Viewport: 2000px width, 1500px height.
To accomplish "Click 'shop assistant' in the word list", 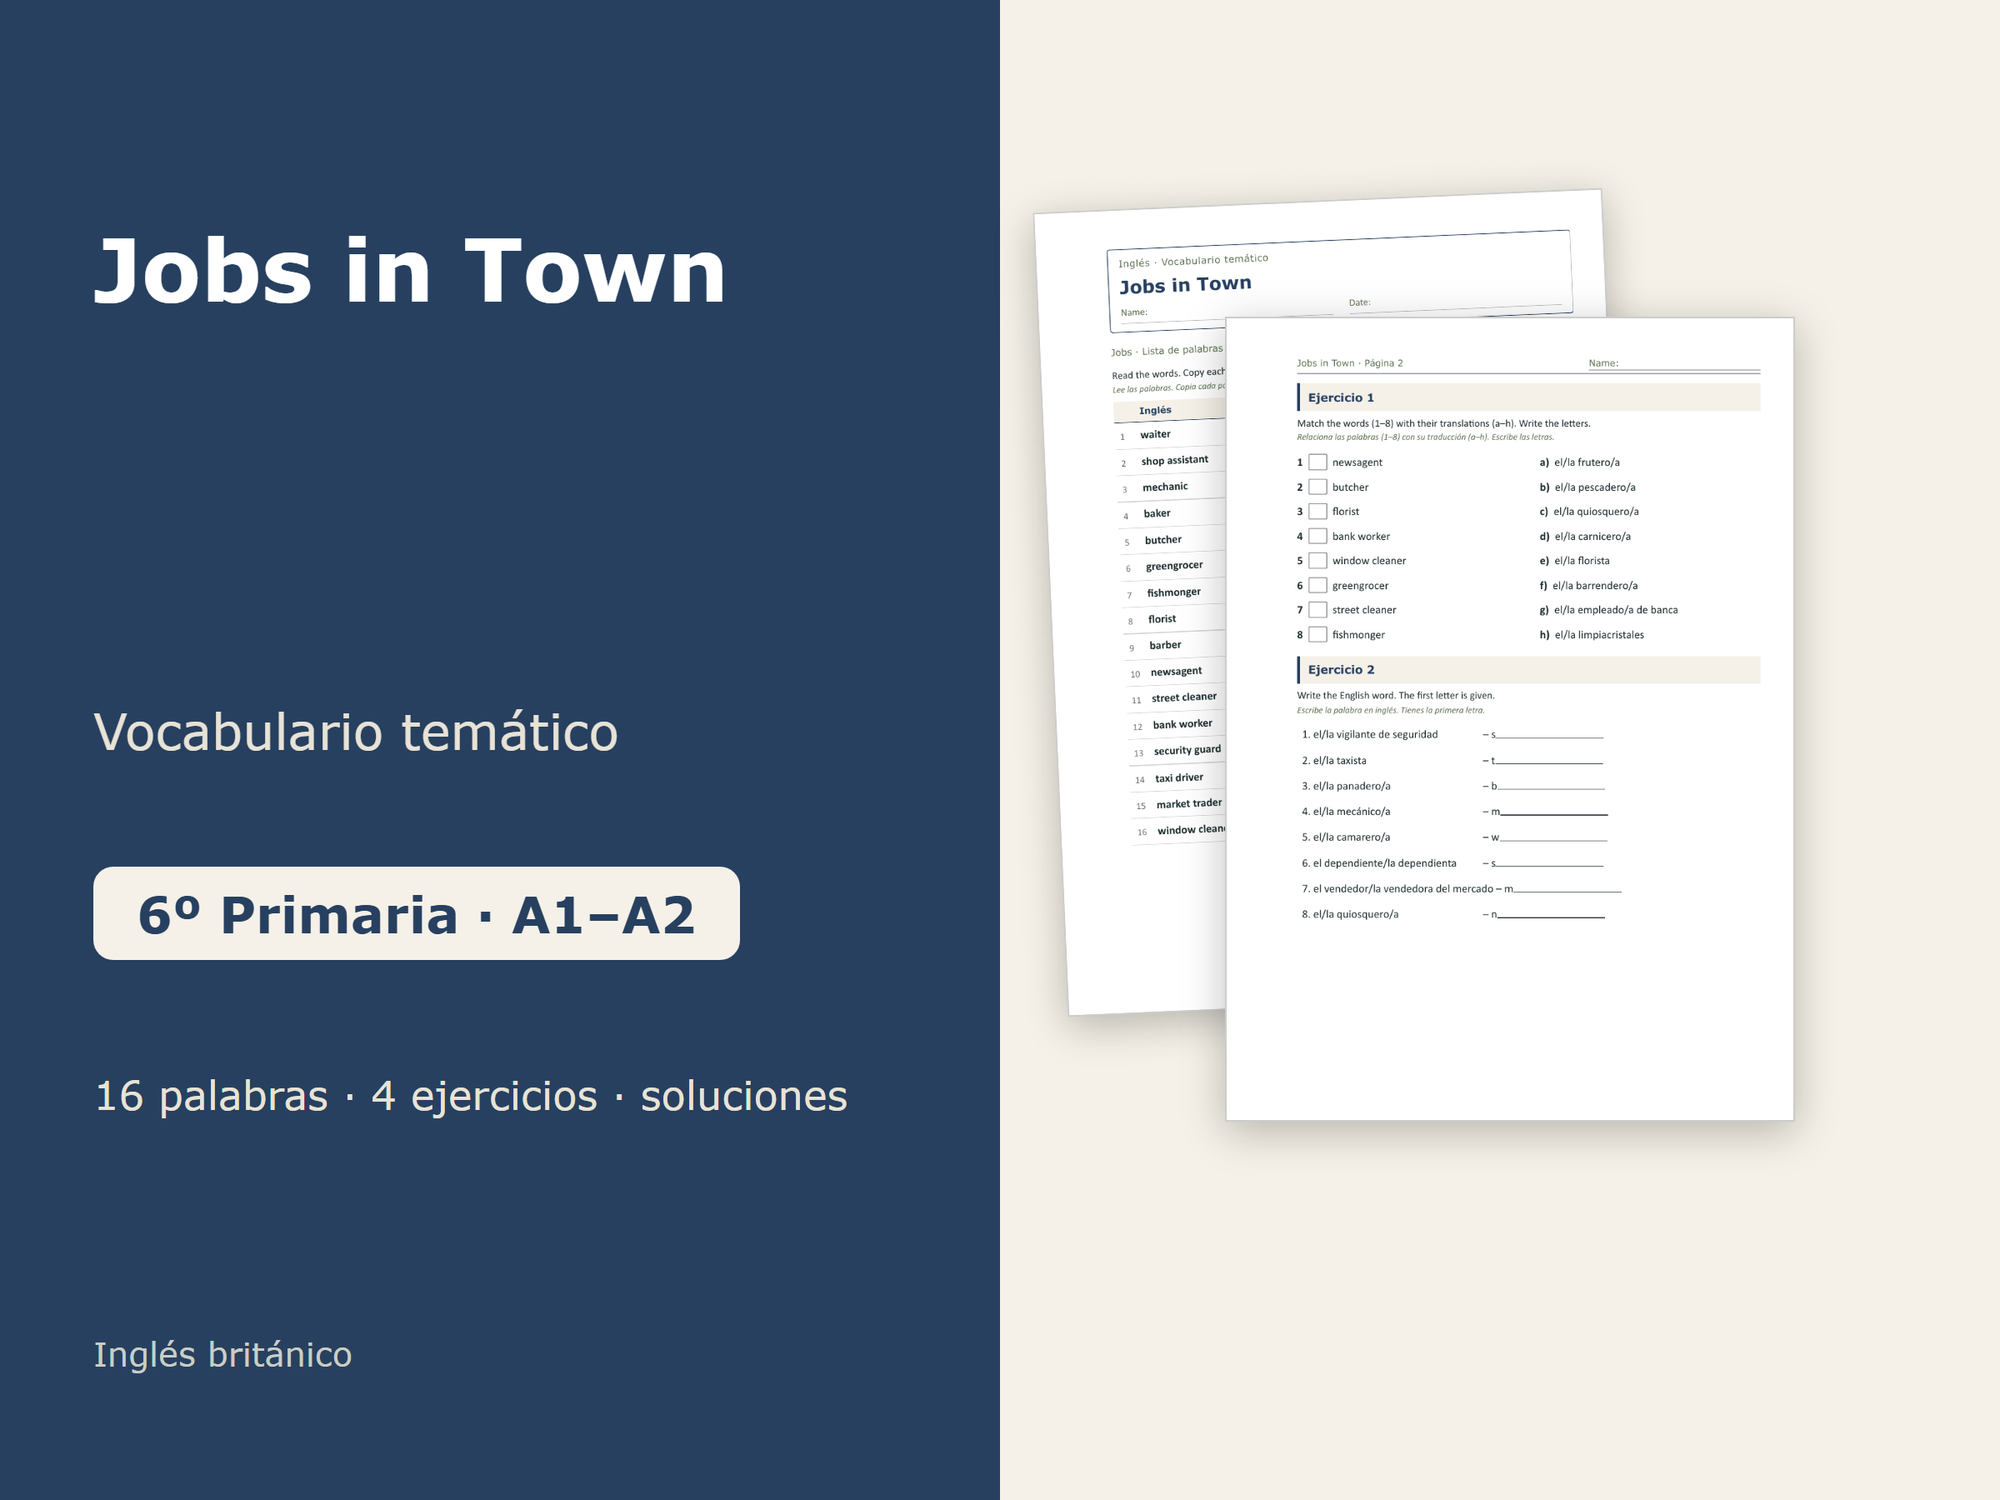I will pos(1175,460).
